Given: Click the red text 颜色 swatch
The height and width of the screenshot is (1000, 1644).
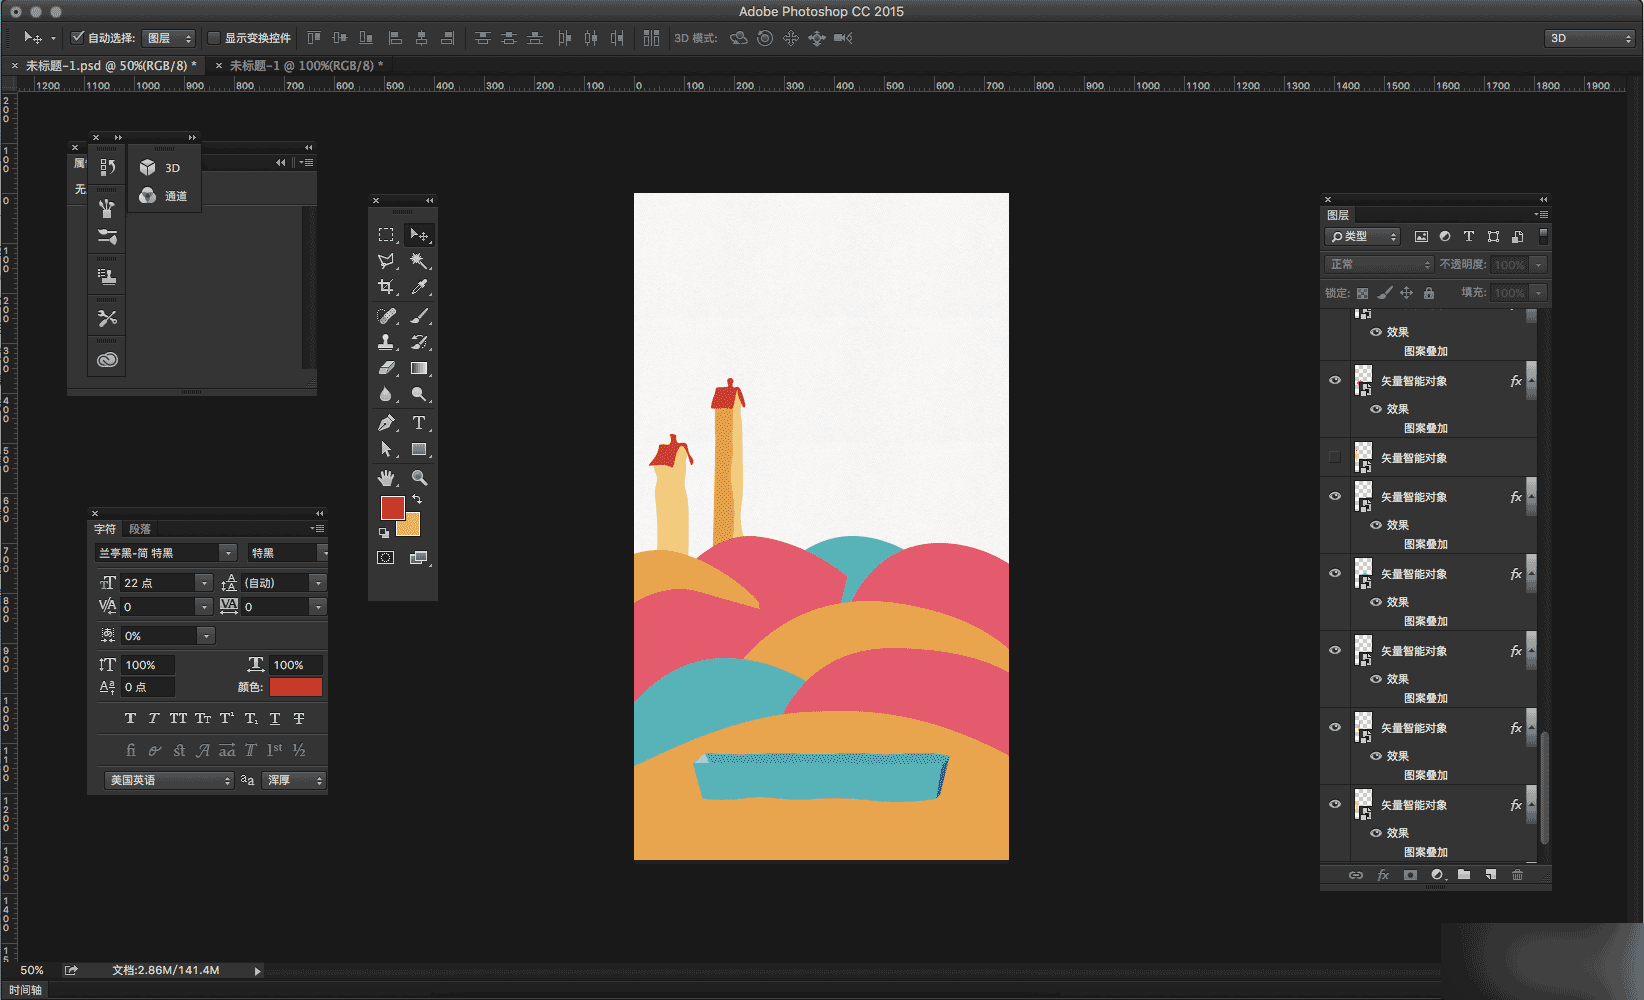Looking at the screenshot, I should [x=296, y=687].
